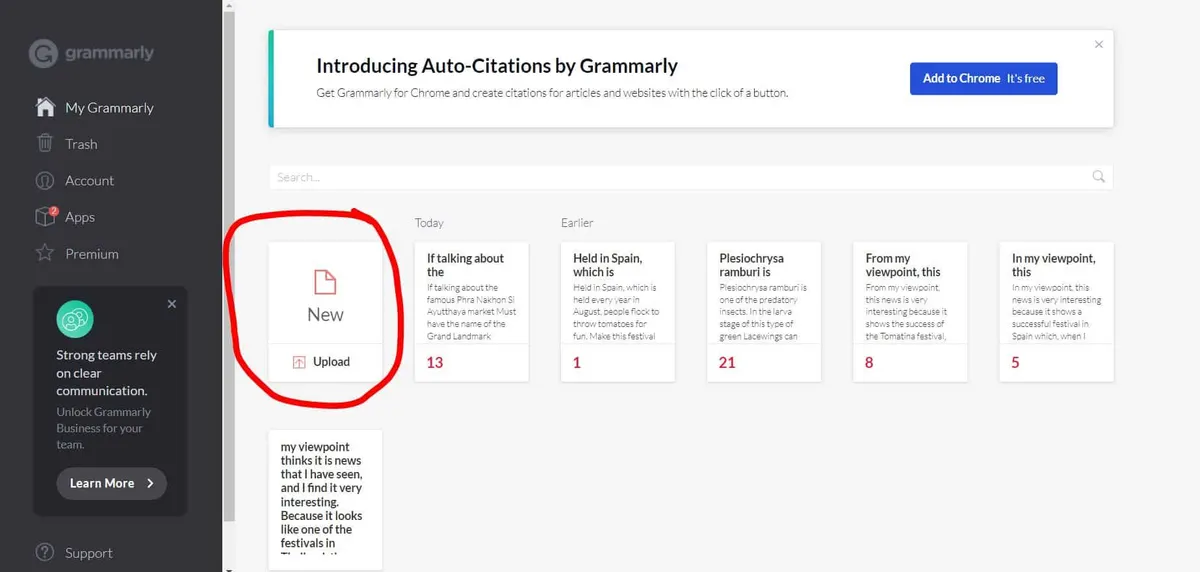Click the Add to Chrome button
The image size is (1200, 572).
(983, 78)
